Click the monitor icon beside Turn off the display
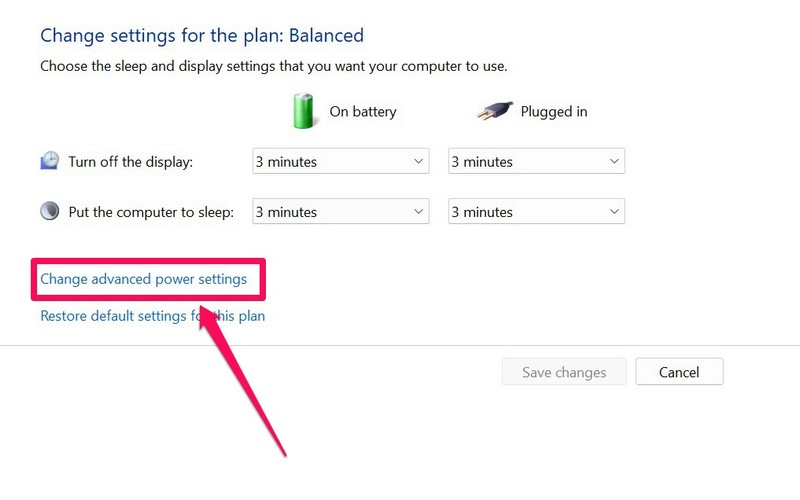The width and height of the screenshot is (800, 500). coord(50,161)
